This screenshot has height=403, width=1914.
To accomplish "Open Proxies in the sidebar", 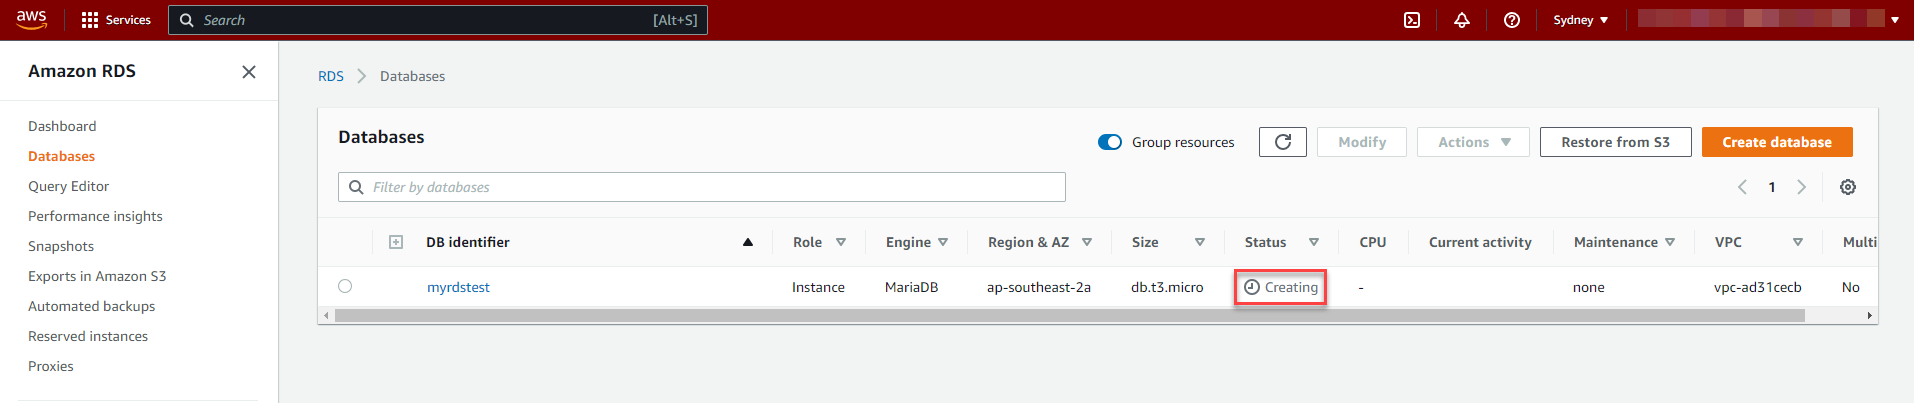I will click(x=51, y=366).
